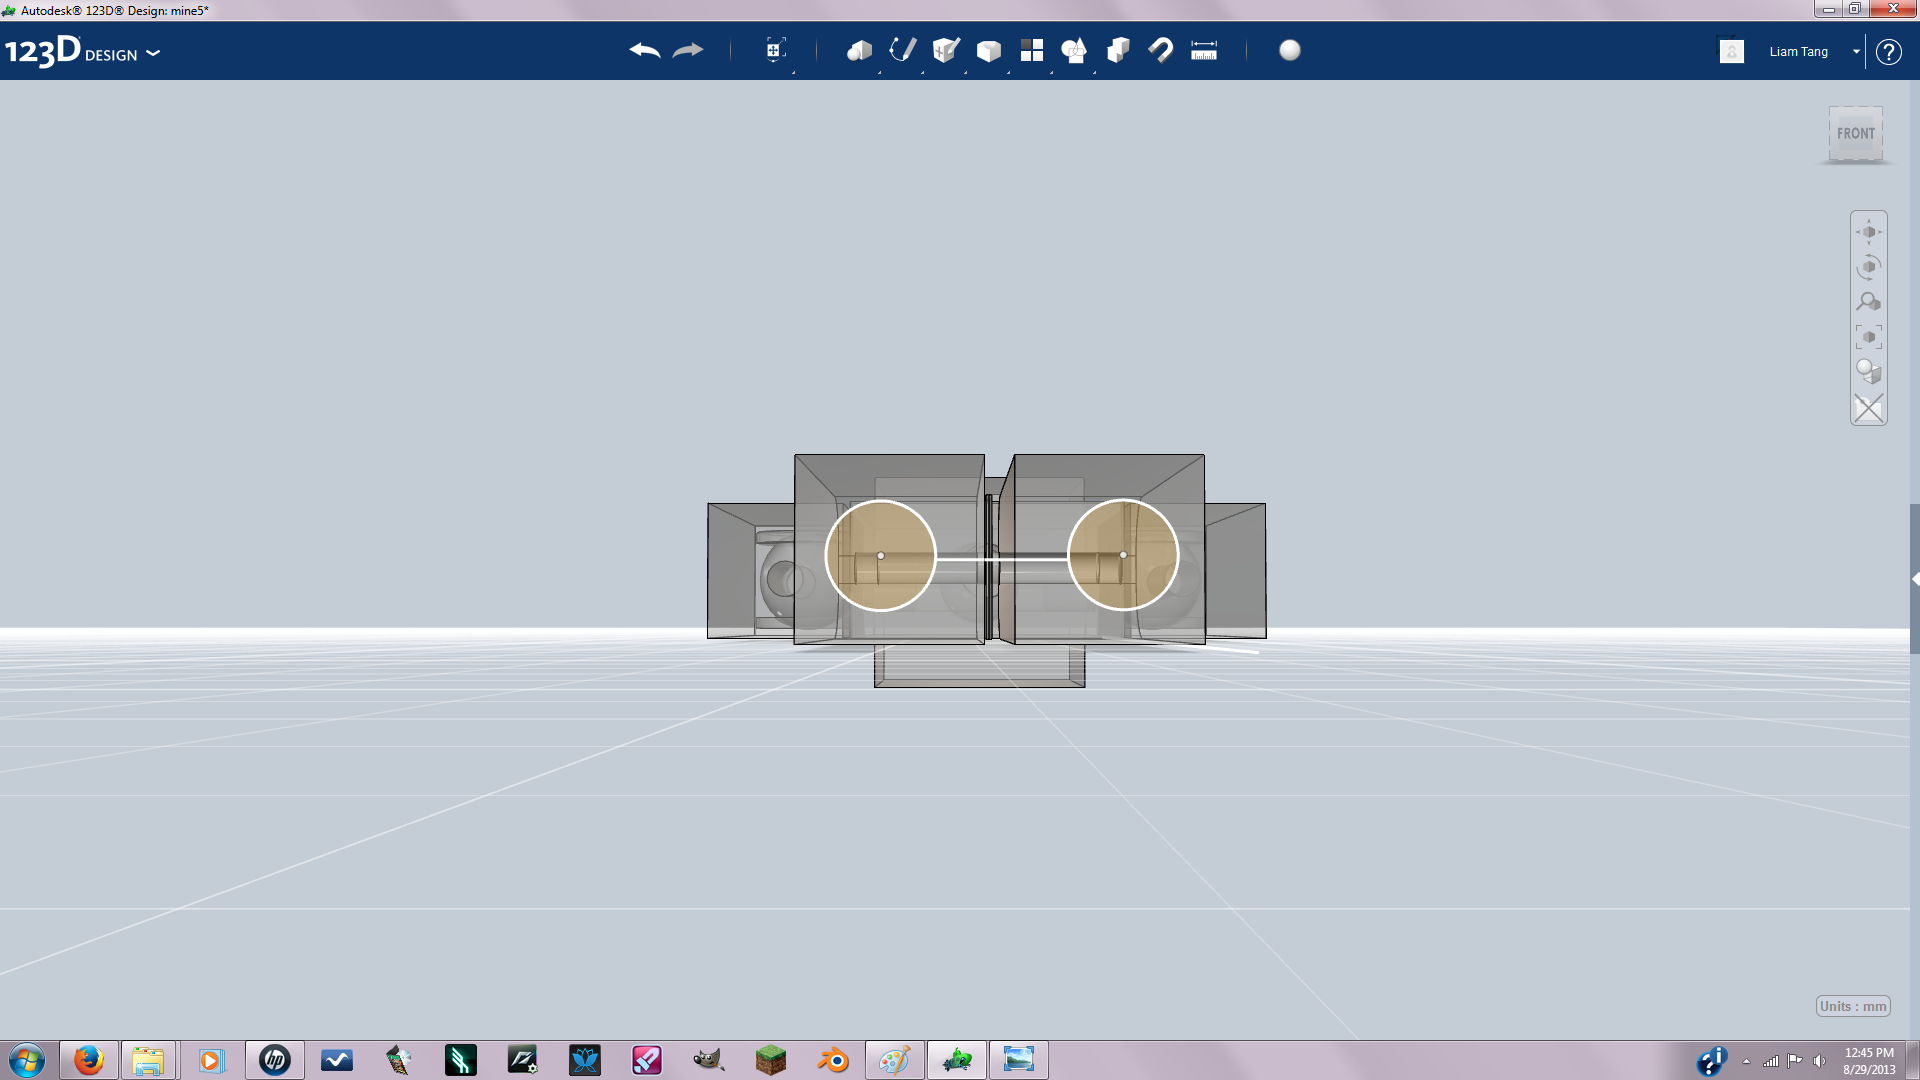Viewport: 1920px width, 1080px height.
Task: Toggle materials and outlines display mode
Action: click(1869, 372)
